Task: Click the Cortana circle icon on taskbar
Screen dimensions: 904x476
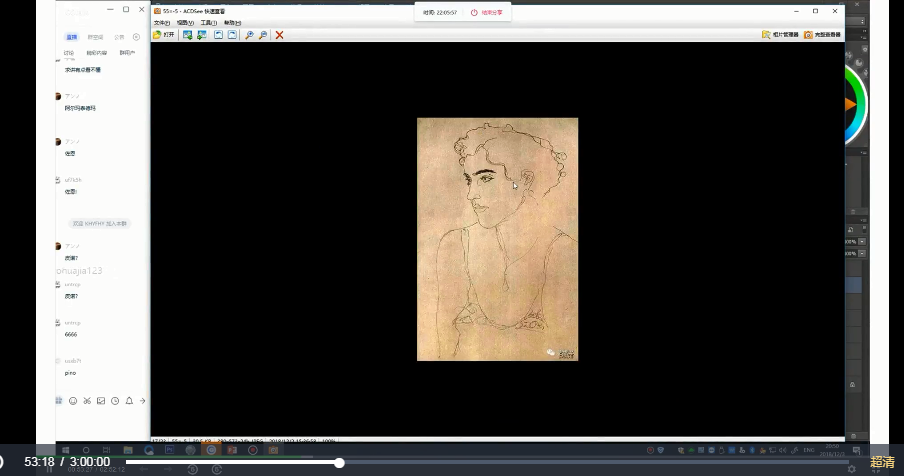Action: [86, 450]
